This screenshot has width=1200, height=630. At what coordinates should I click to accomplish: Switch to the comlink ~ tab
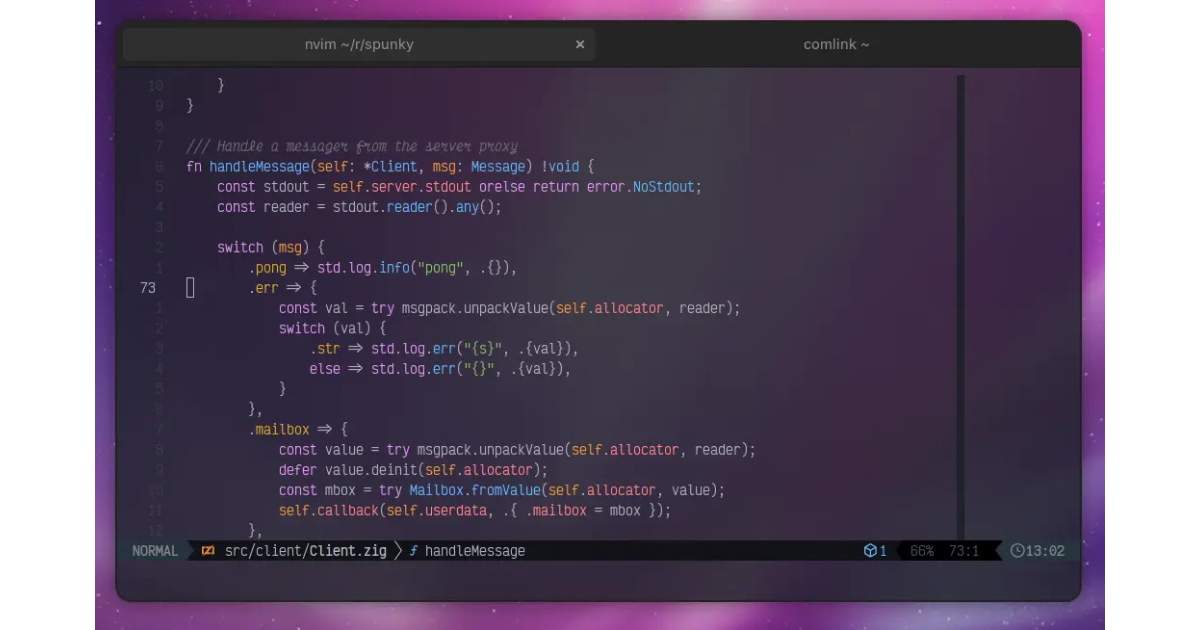point(836,45)
